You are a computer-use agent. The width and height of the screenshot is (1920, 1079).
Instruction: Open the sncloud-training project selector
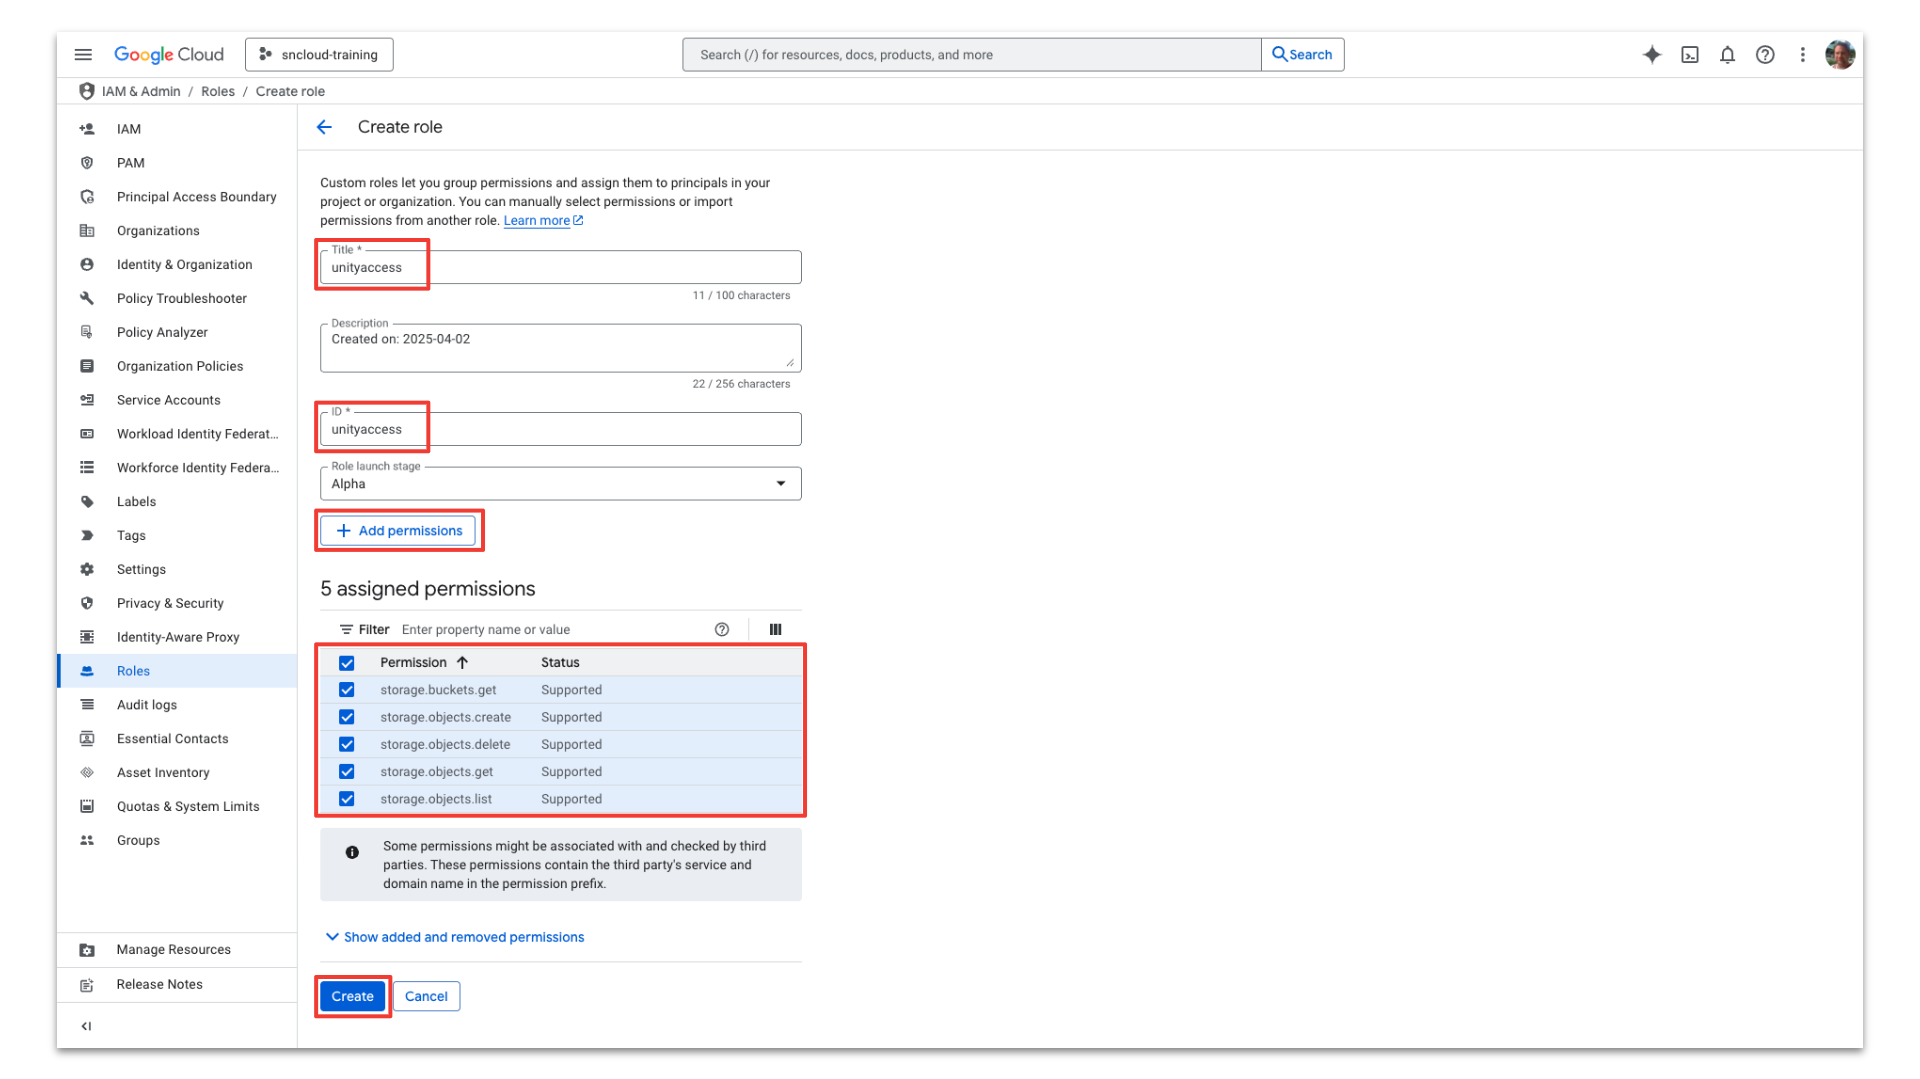point(319,55)
